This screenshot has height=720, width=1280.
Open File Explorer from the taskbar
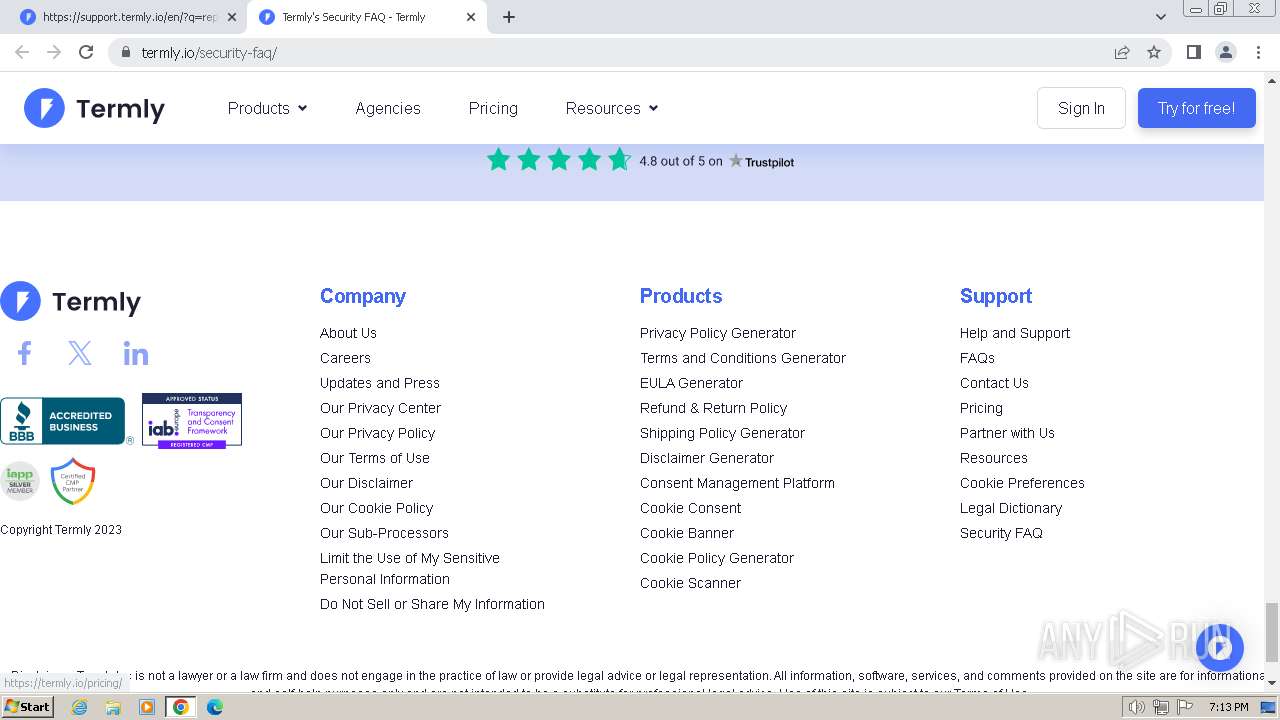click(x=113, y=707)
